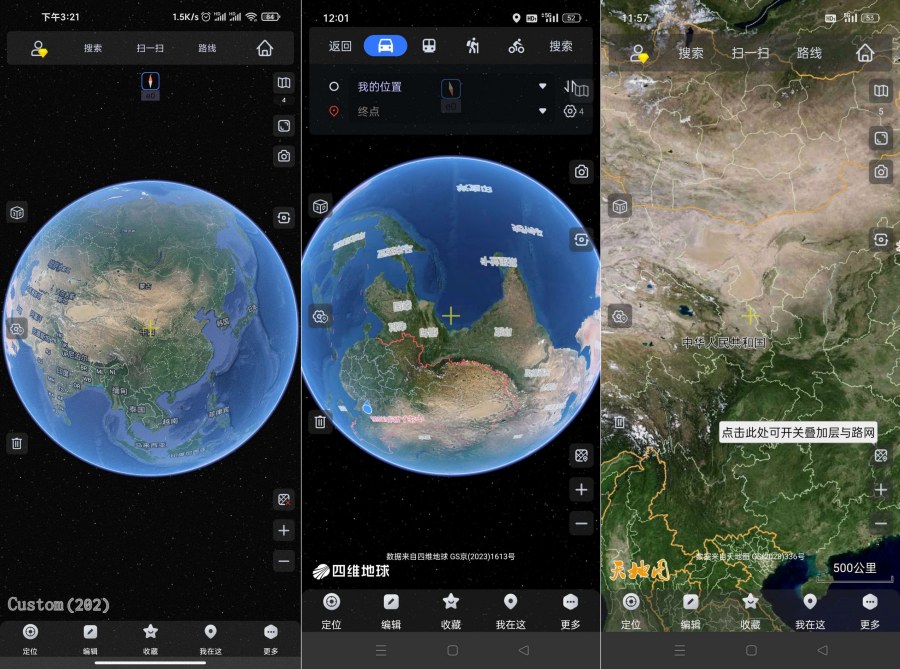Open user profile icon on Custom(202) screen
Image resolution: width=900 pixels, height=669 pixels.
pos(39,49)
